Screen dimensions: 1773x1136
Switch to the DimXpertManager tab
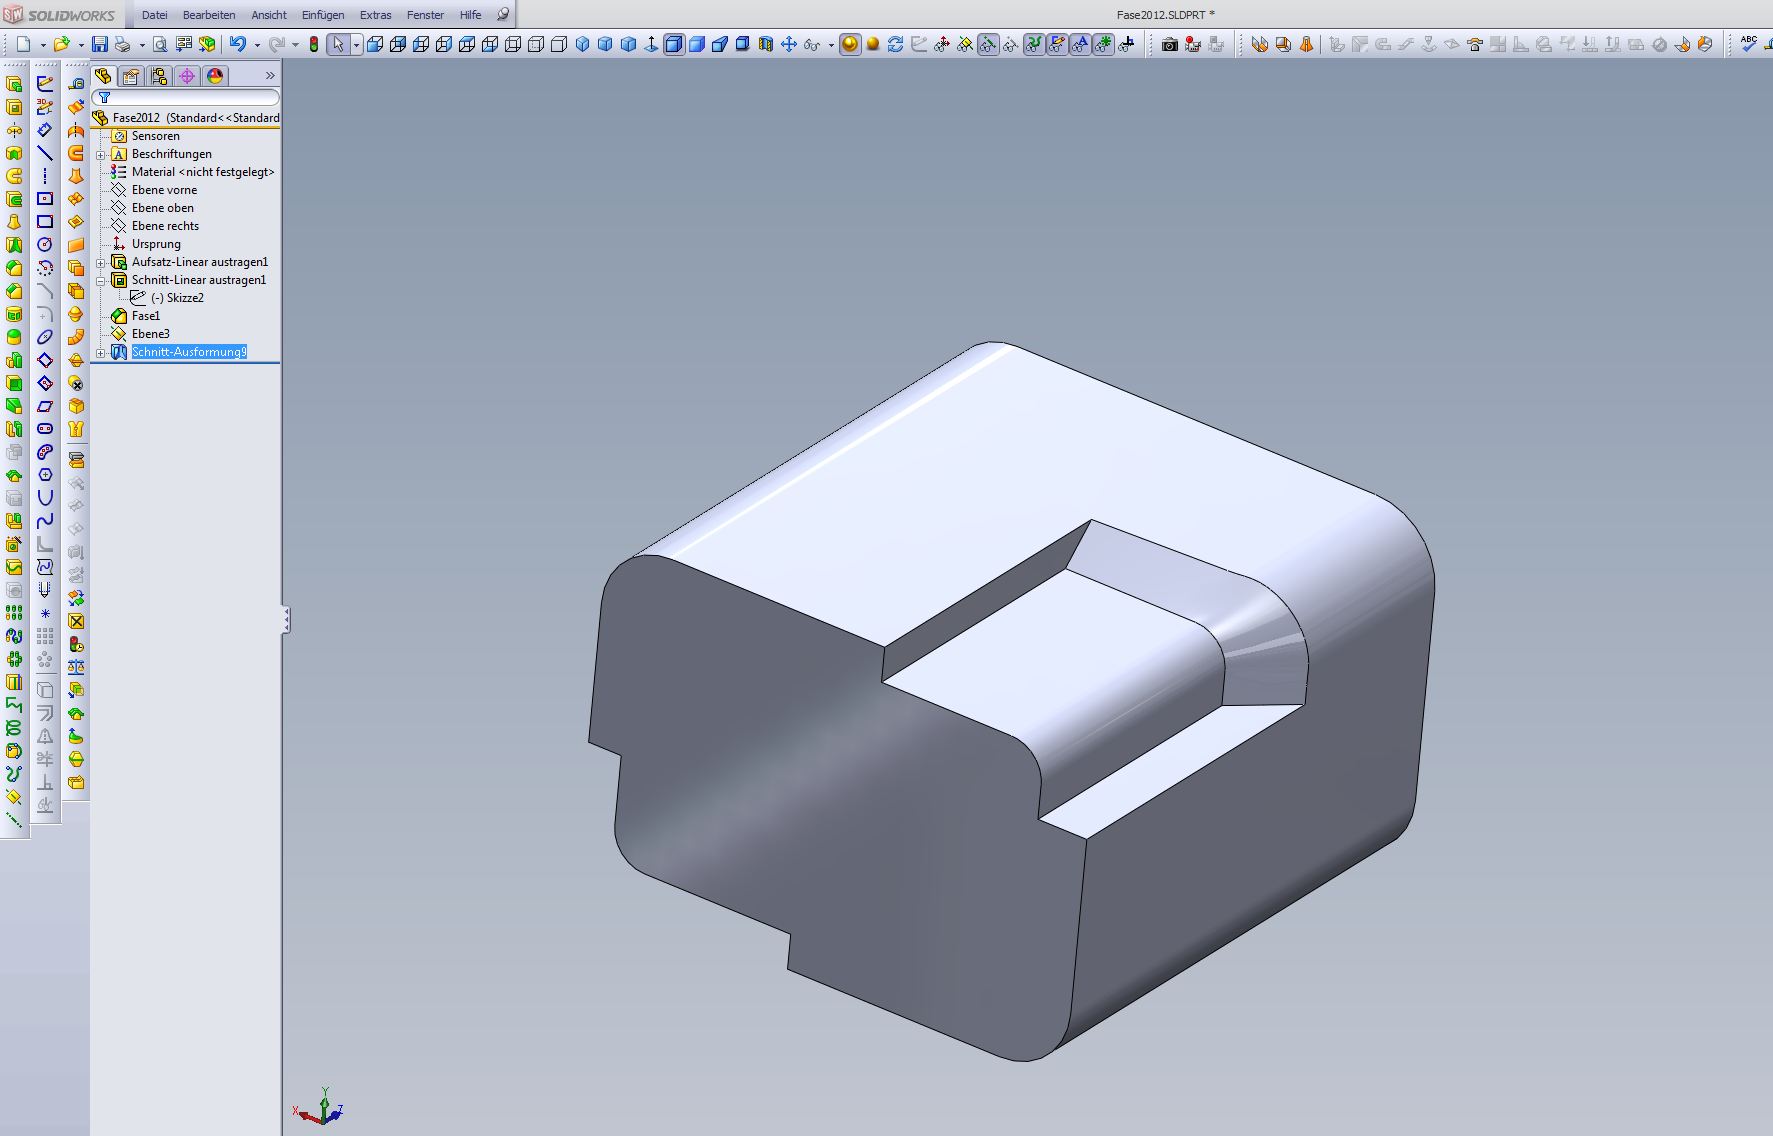(x=187, y=76)
